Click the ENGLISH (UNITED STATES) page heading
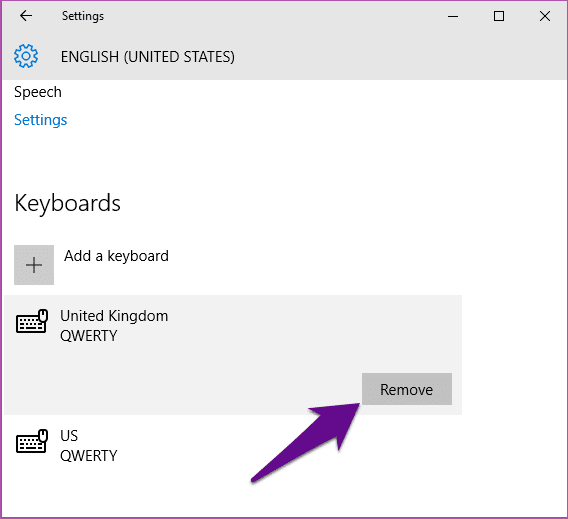 tap(148, 57)
